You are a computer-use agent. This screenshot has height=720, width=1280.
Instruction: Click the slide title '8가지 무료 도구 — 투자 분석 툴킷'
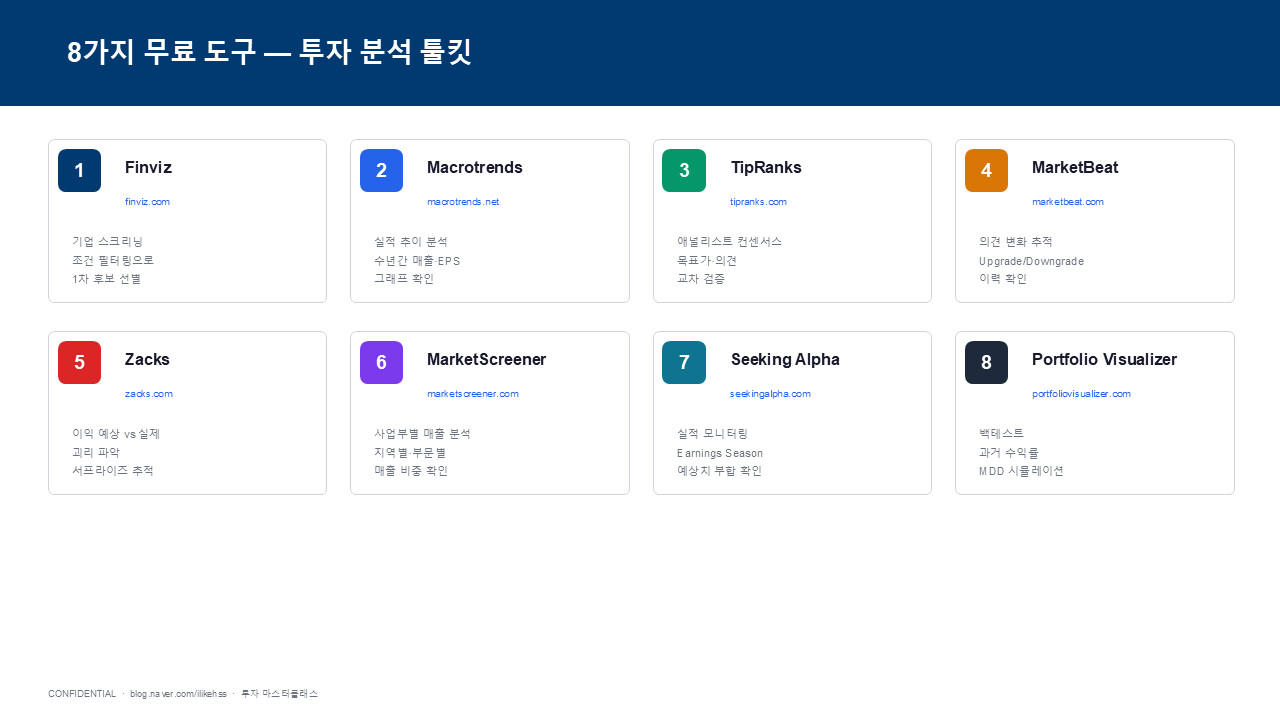pyautogui.click(x=269, y=52)
